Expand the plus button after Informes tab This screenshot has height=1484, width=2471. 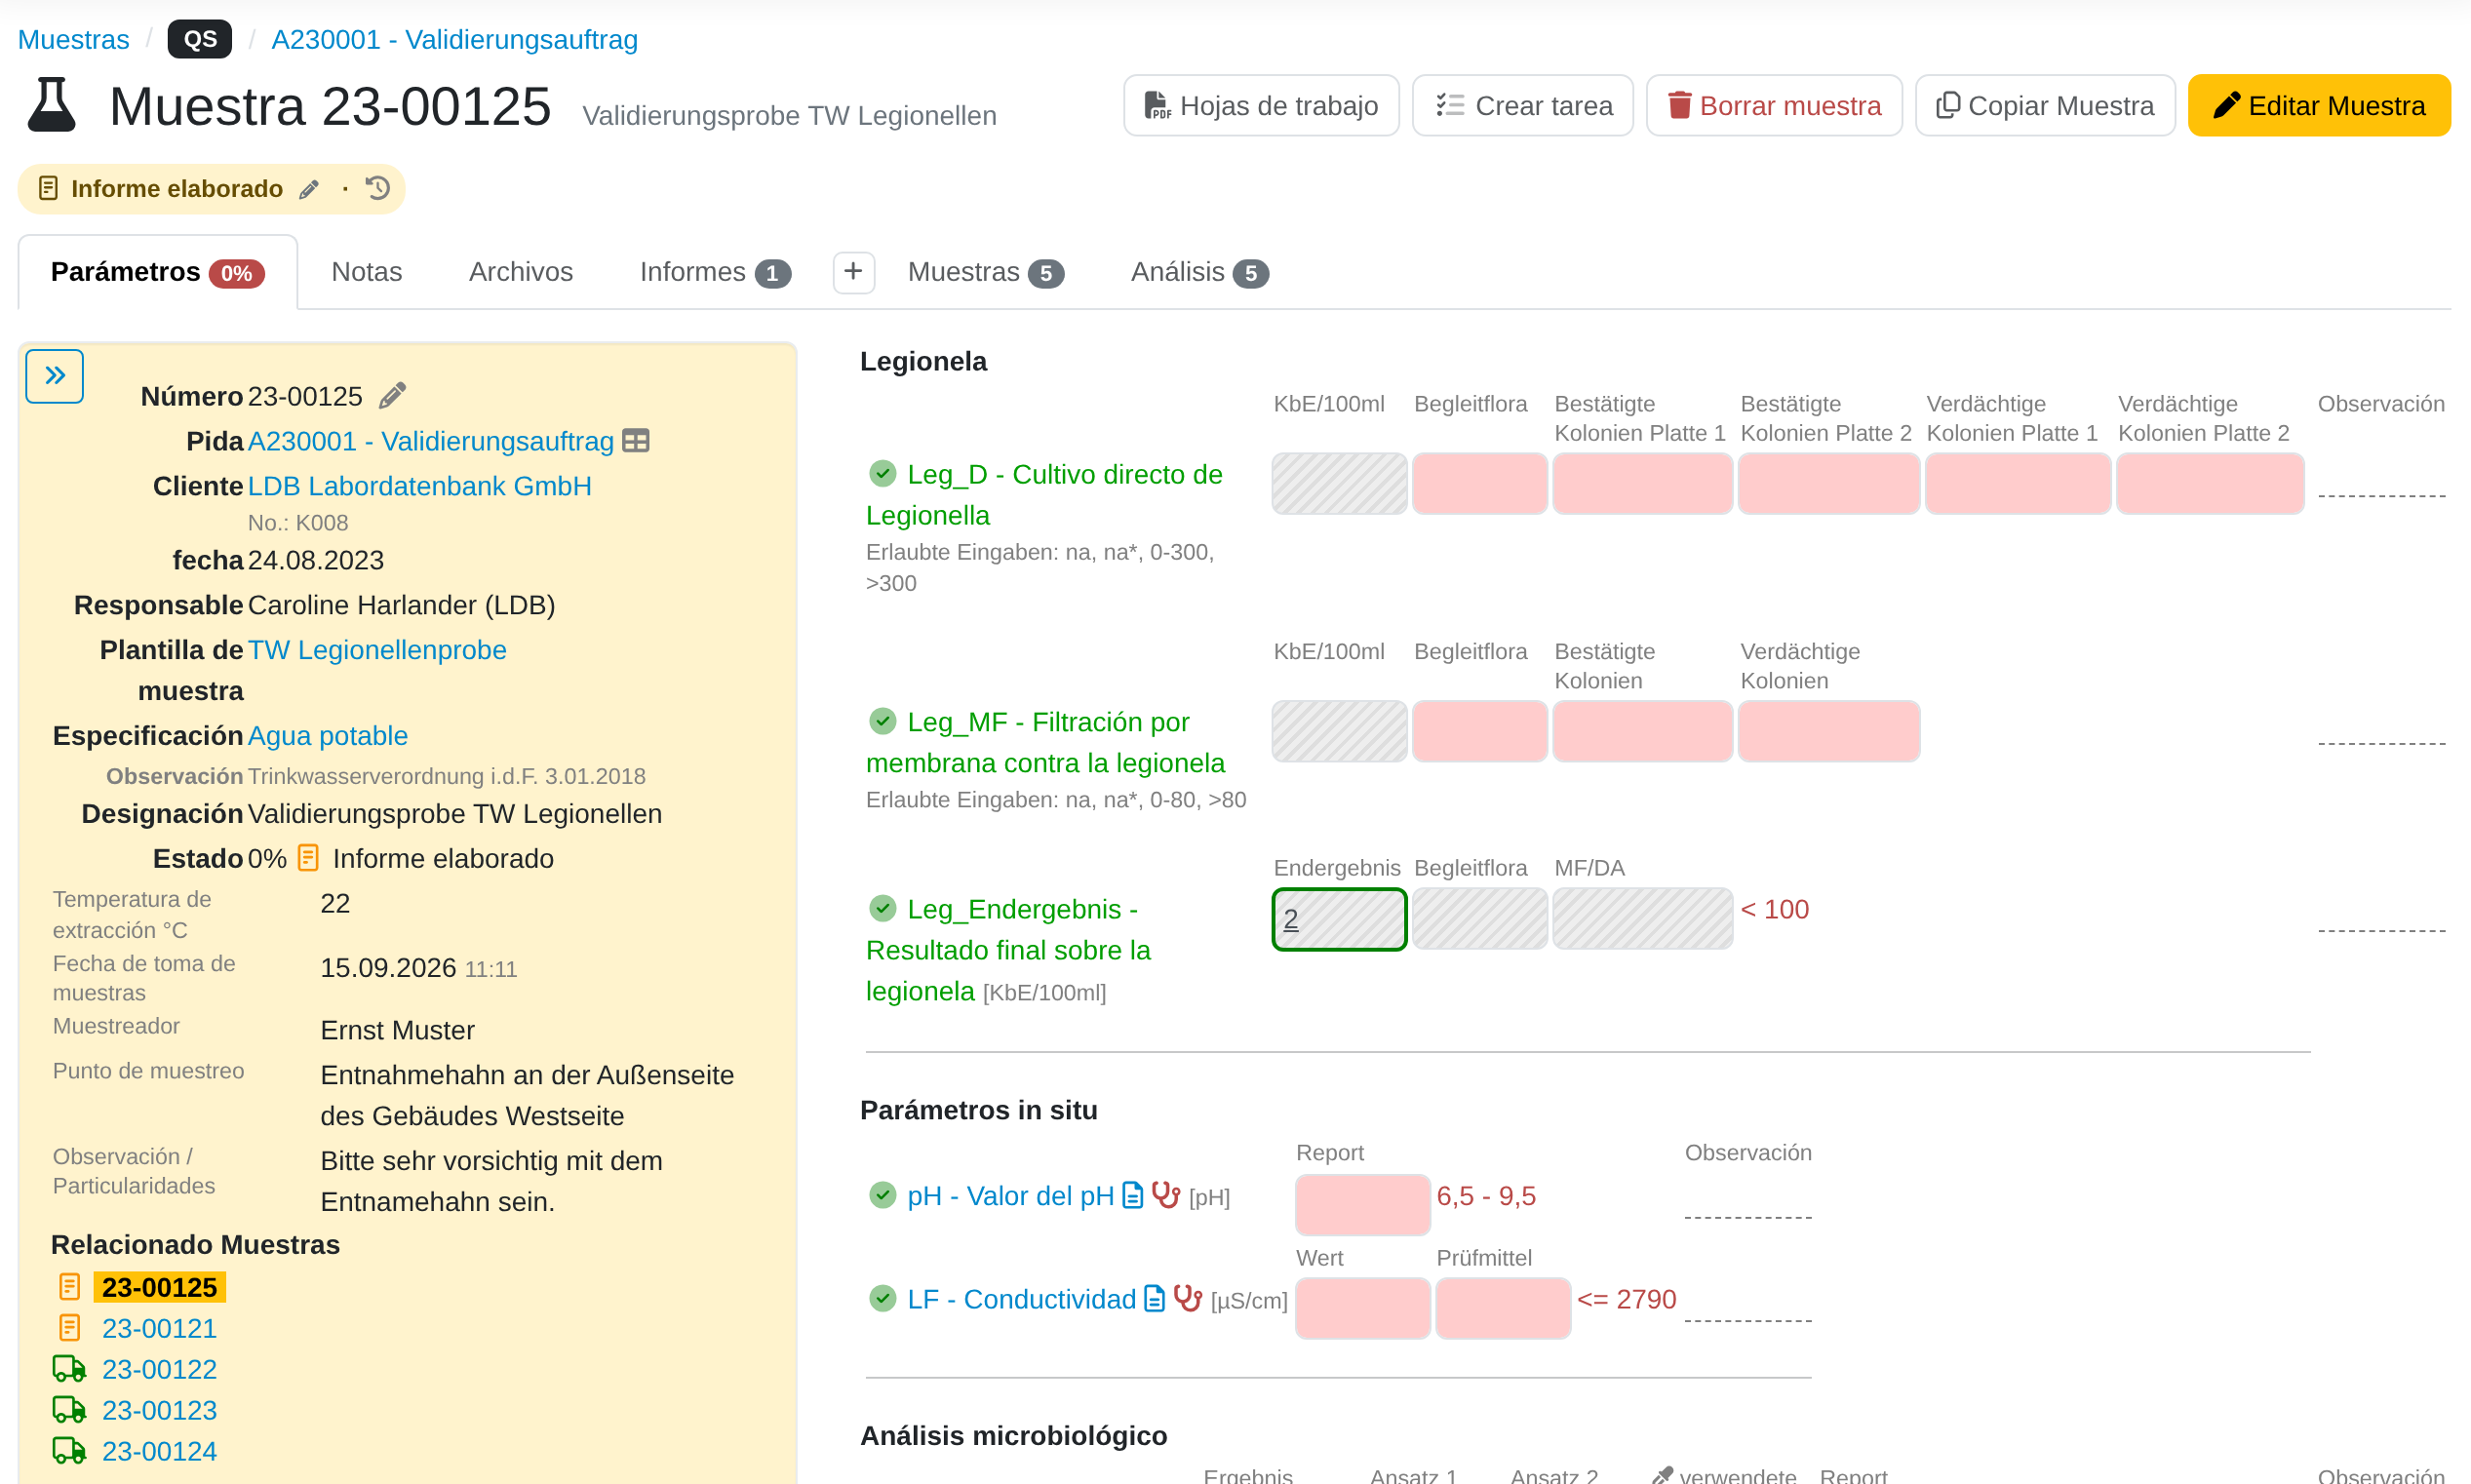pyautogui.click(x=853, y=272)
